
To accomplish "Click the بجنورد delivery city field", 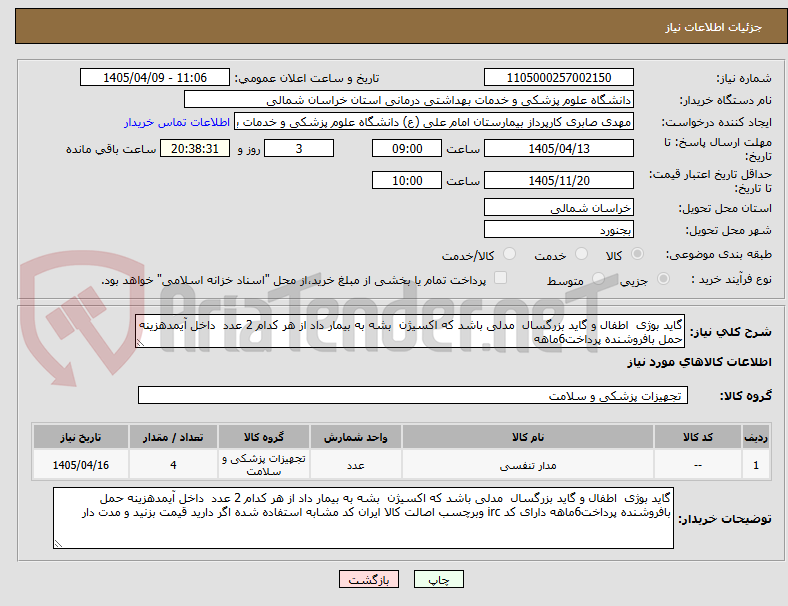I will (x=558, y=230).
